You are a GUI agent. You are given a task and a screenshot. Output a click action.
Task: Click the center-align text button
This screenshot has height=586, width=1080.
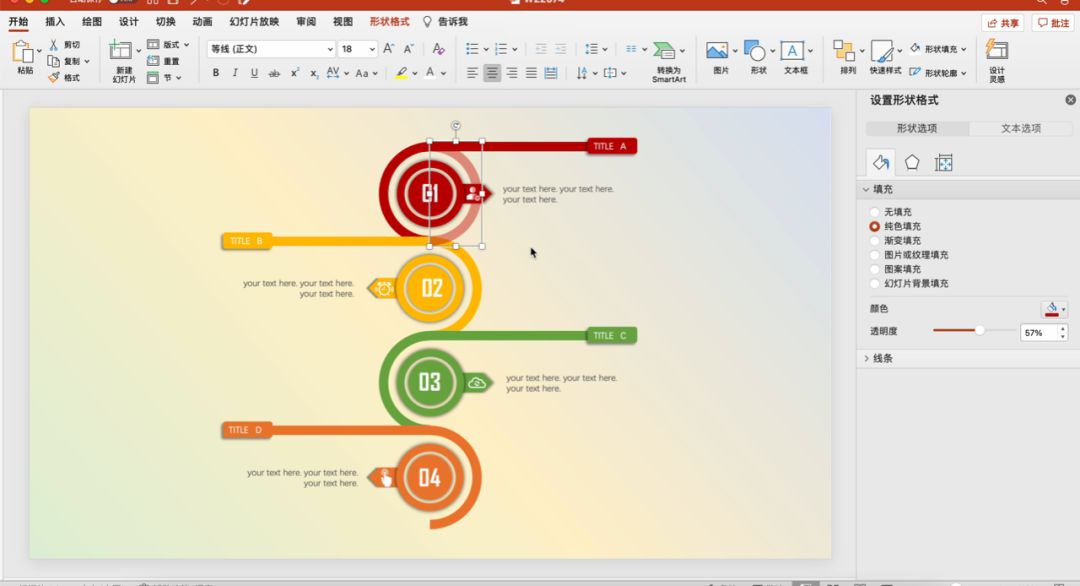(x=492, y=73)
